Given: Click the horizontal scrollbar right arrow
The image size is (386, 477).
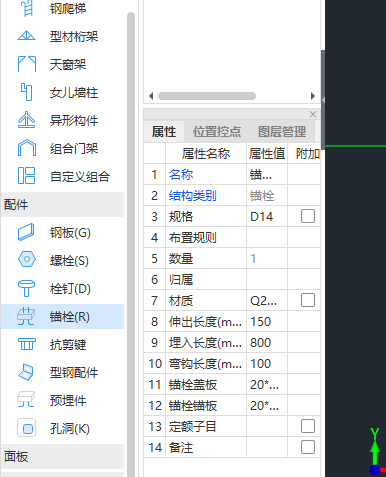Looking at the screenshot, I should [312, 96].
